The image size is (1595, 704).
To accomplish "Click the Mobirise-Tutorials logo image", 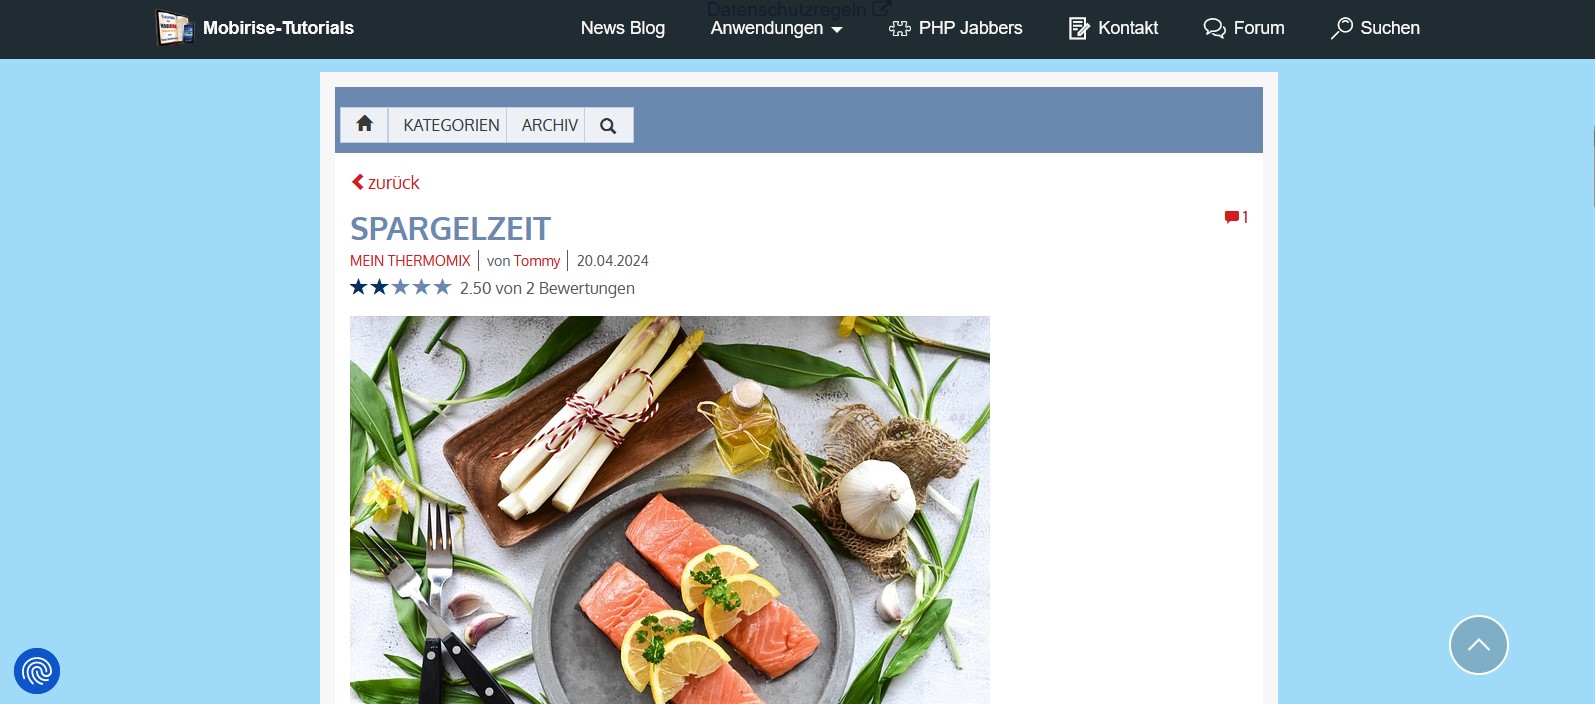I will tap(175, 28).
